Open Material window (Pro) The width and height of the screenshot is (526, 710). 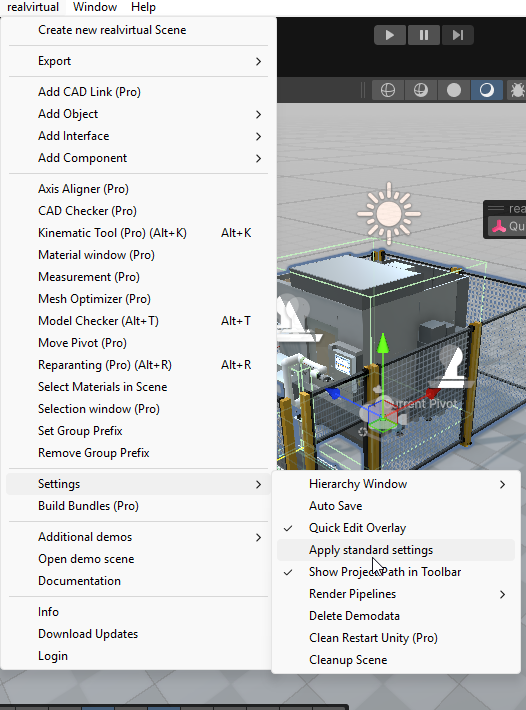(138, 255)
